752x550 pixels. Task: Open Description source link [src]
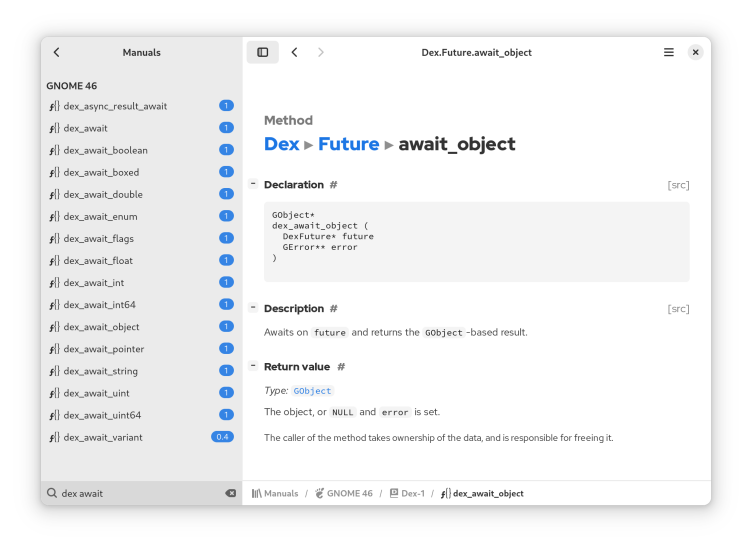[678, 309]
